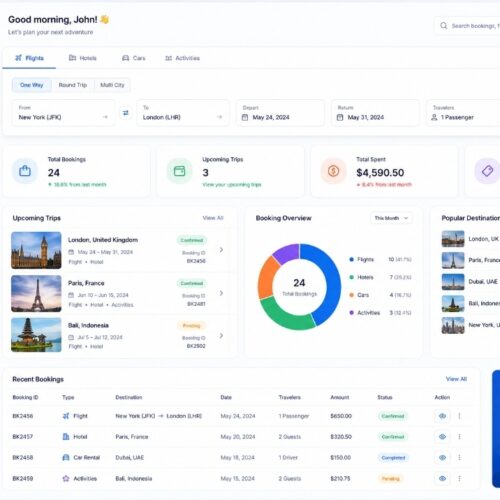View details of booking BK2457 eye icon

point(442,437)
